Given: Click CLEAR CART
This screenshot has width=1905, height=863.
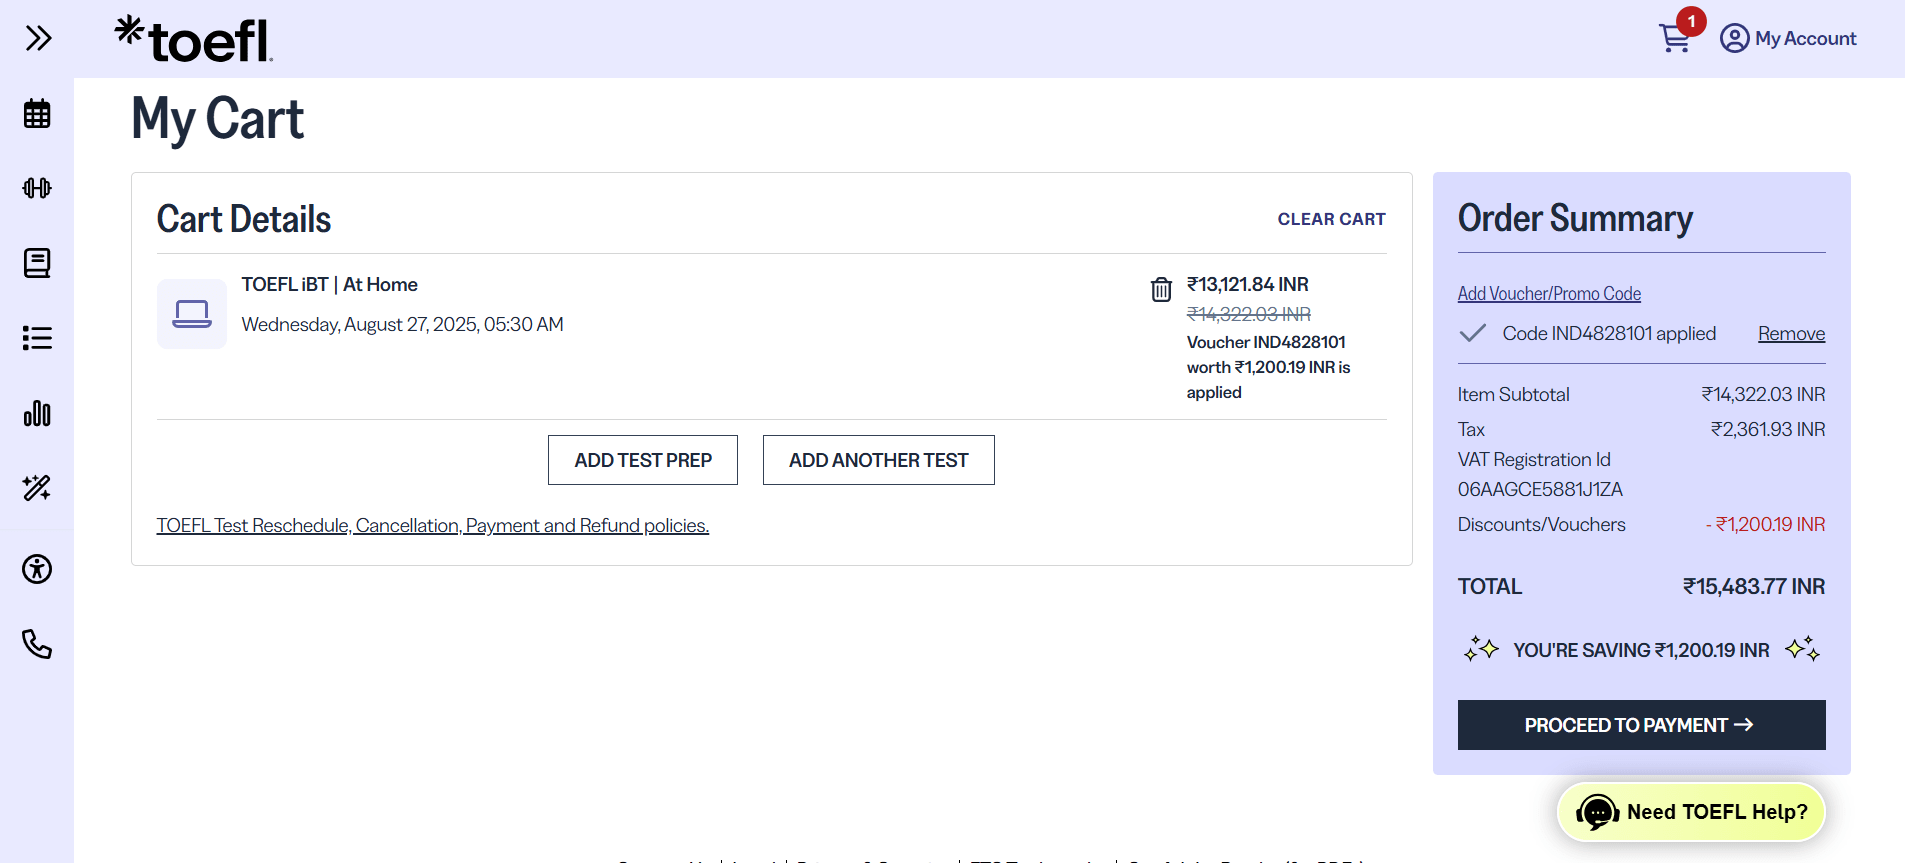Looking at the screenshot, I should coord(1331,219).
